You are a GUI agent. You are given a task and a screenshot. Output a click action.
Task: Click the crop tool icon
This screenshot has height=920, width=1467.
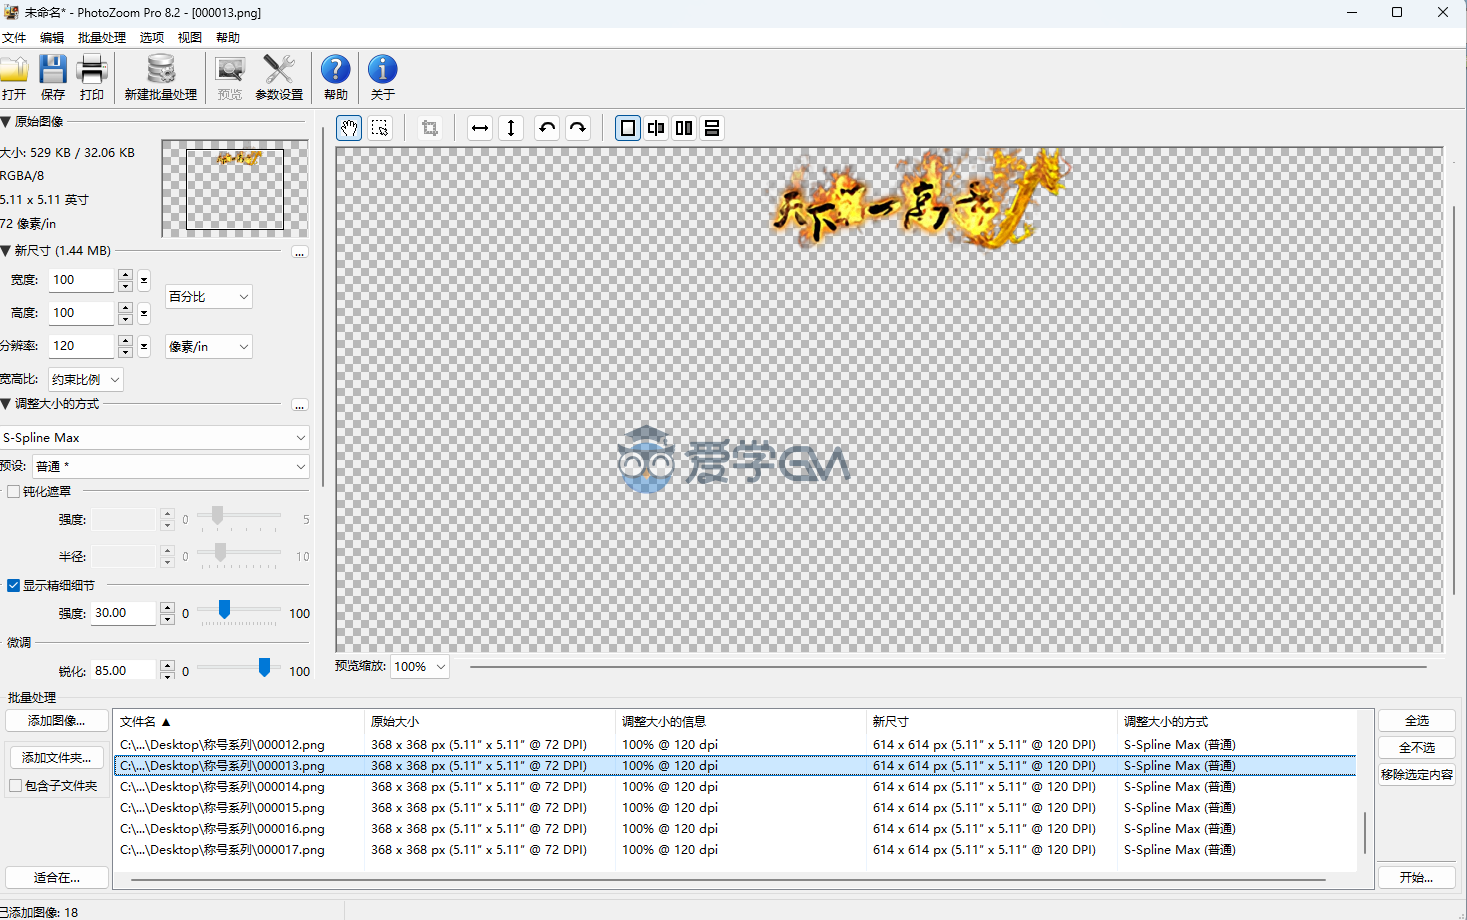pyautogui.click(x=430, y=128)
